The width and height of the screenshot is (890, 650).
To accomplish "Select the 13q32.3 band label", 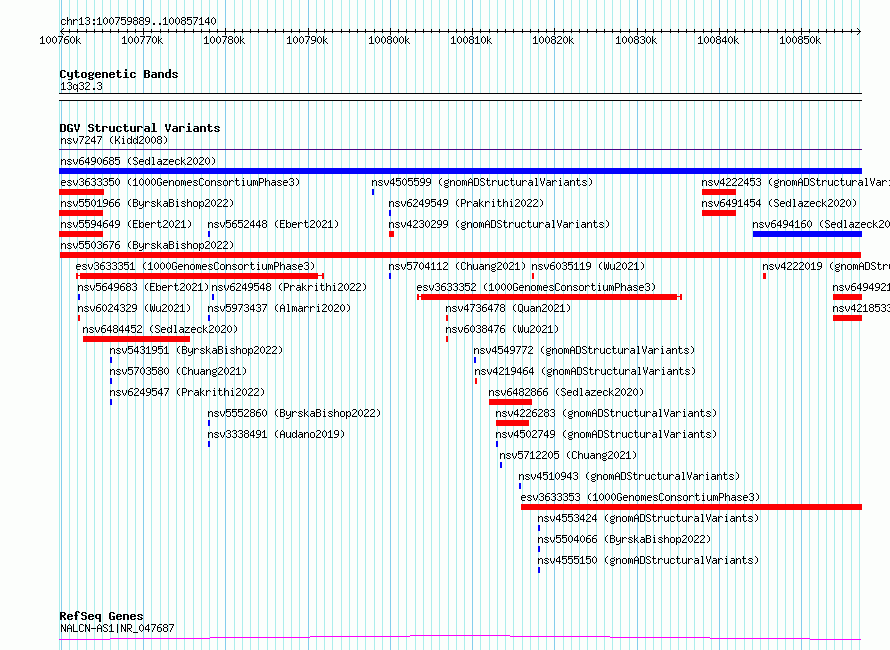I will coord(81,86).
